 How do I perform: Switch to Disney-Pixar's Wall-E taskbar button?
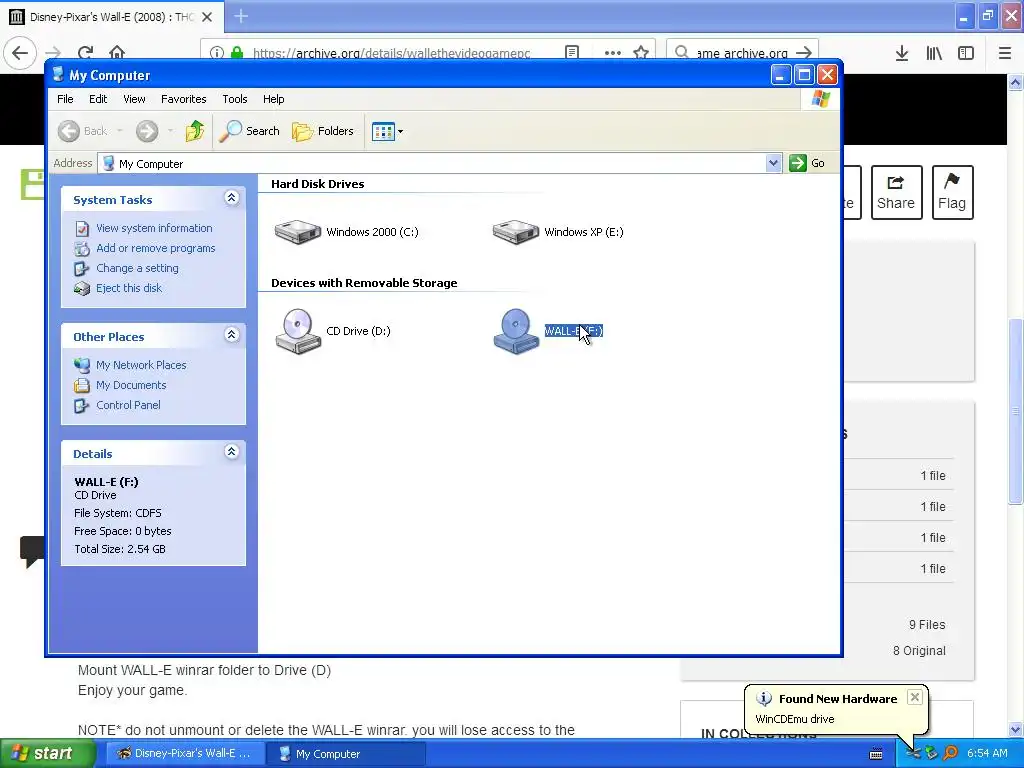coord(185,754)
